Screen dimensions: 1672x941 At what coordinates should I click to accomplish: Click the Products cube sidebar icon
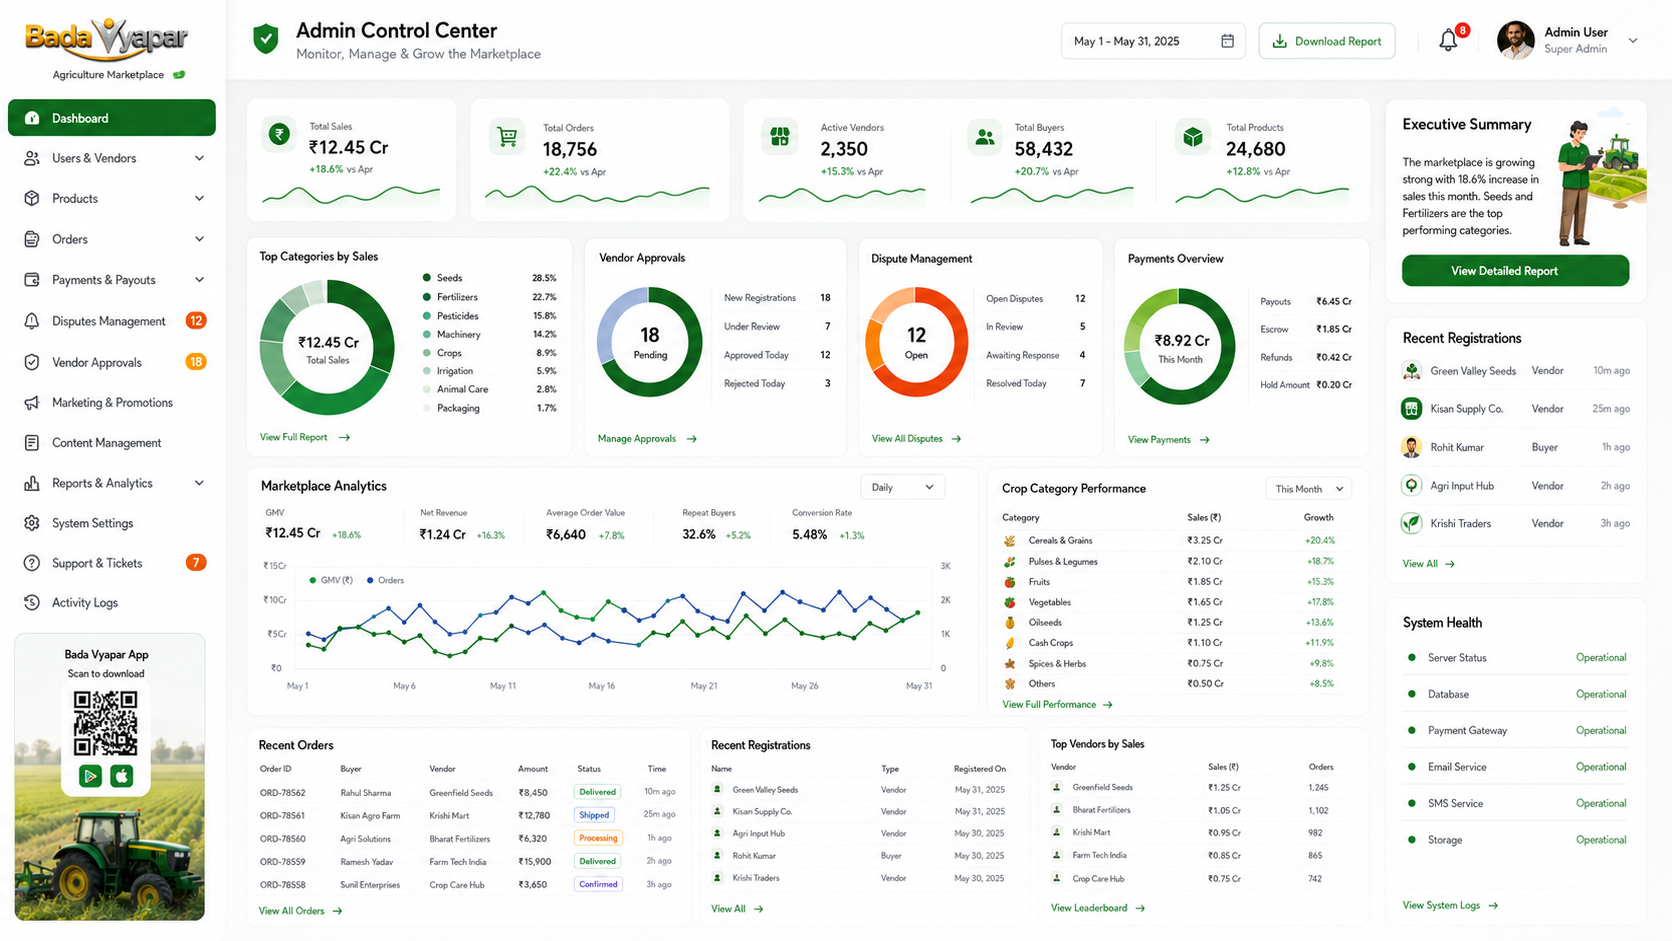click(x=32, y=198)
